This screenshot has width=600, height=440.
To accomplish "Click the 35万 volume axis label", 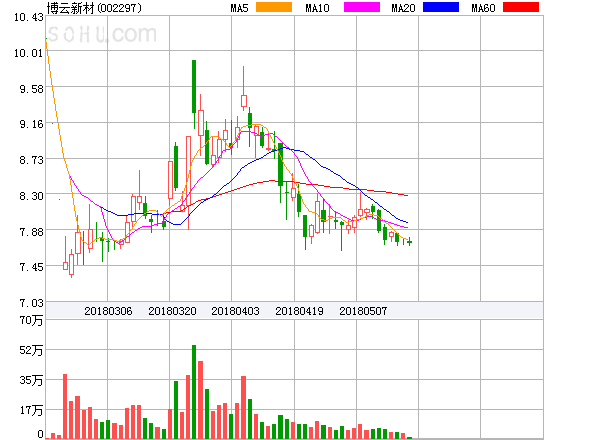I will 31,380.
